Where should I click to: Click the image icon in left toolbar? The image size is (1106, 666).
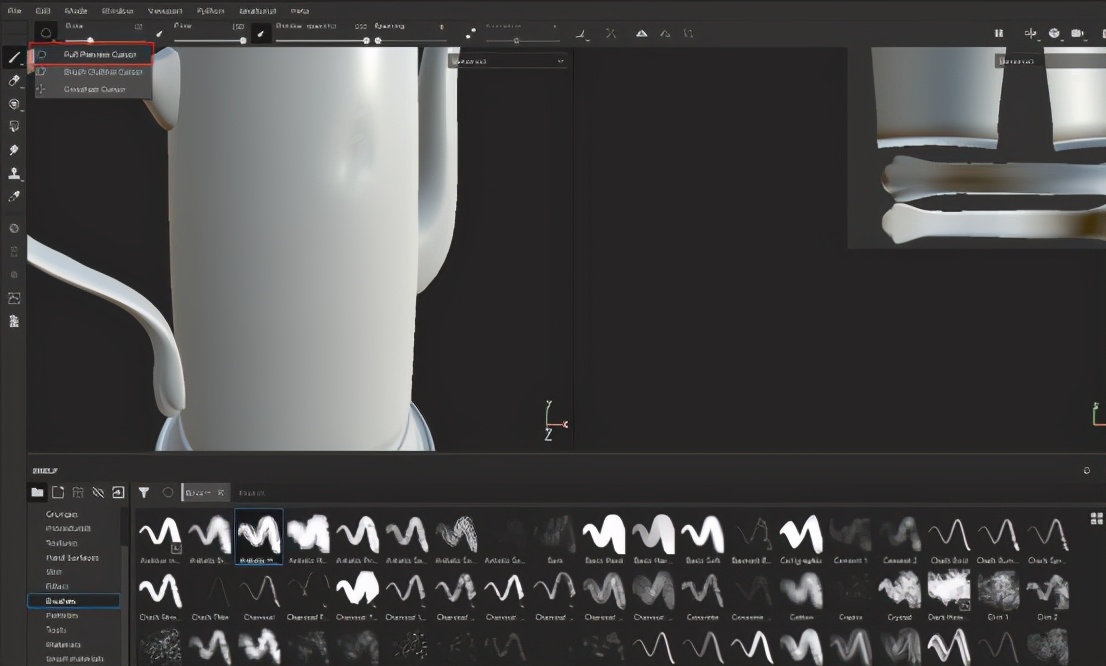pyautogui.click(x=13, y=298)
